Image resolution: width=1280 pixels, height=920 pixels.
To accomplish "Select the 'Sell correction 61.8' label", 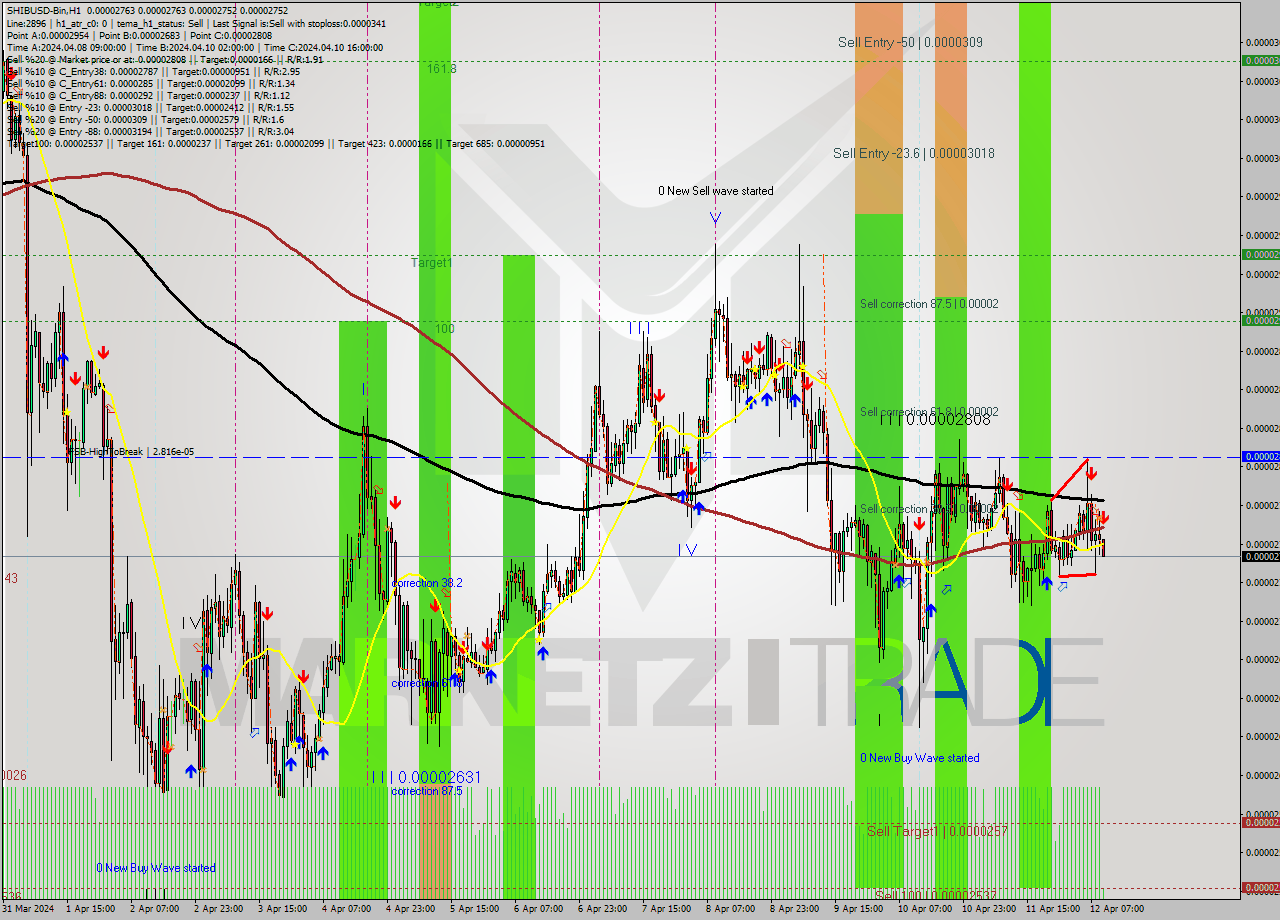I will [929, 411].
